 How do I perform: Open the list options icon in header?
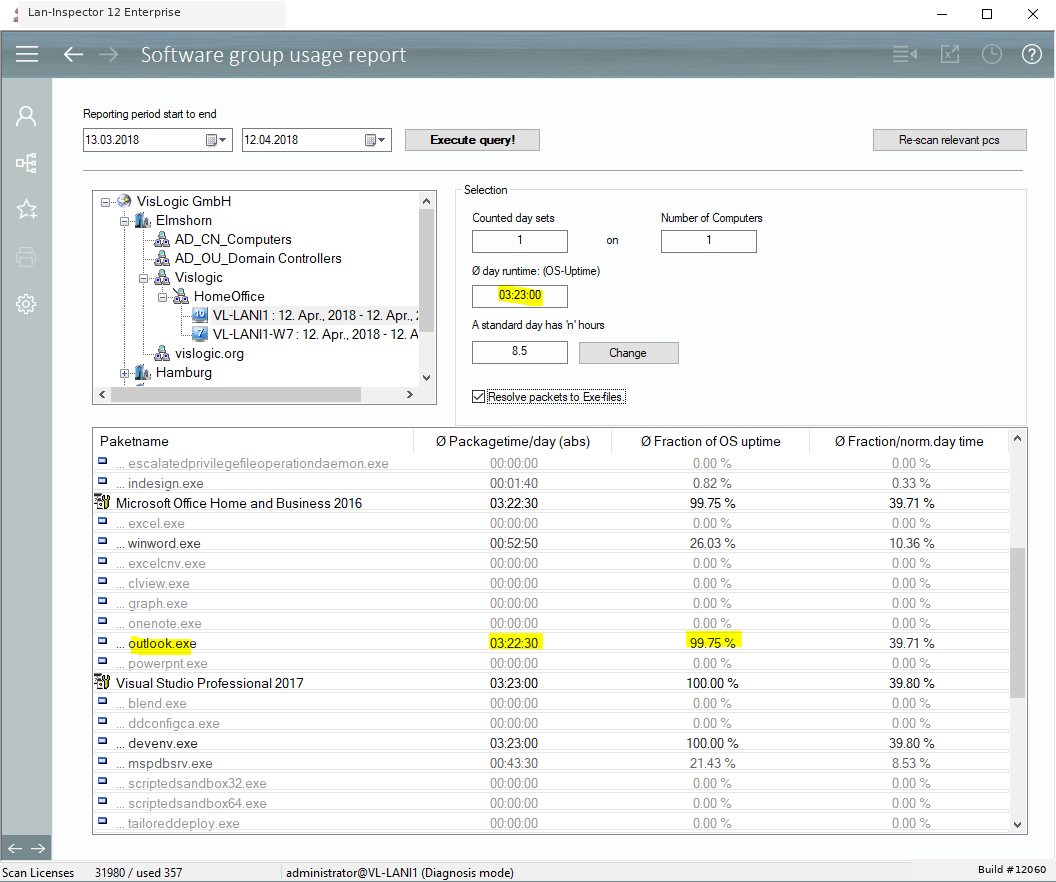(904, 54)
